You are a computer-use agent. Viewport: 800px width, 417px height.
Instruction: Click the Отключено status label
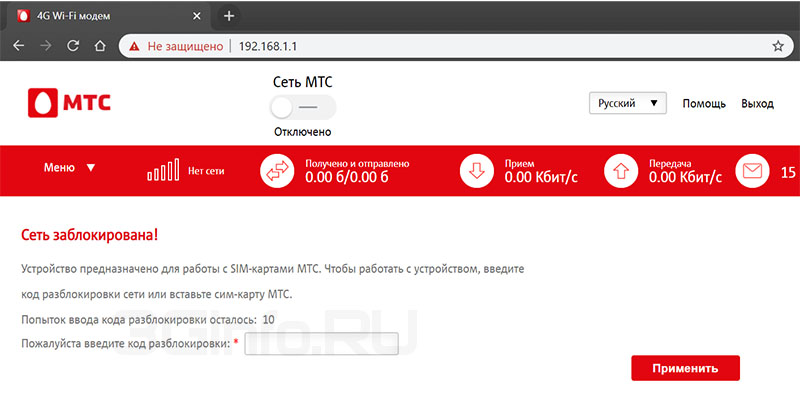303,132
